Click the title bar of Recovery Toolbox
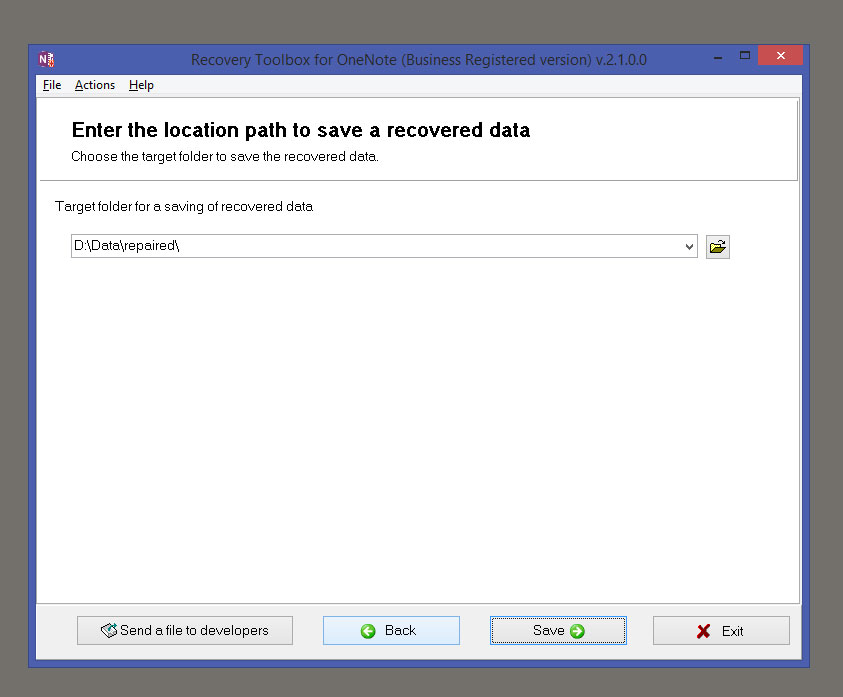 pos(420,59)
